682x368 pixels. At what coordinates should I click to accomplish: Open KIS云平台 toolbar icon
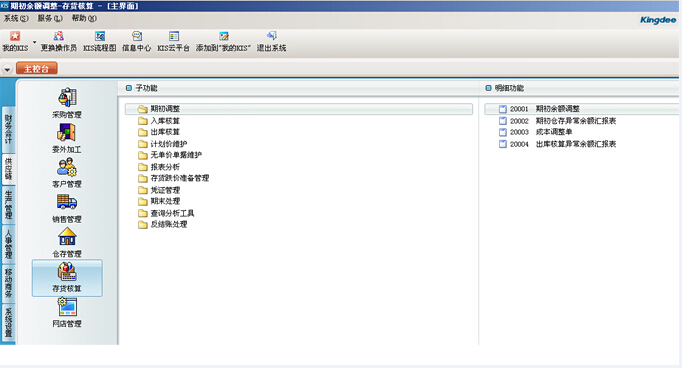tap(174, 36)
